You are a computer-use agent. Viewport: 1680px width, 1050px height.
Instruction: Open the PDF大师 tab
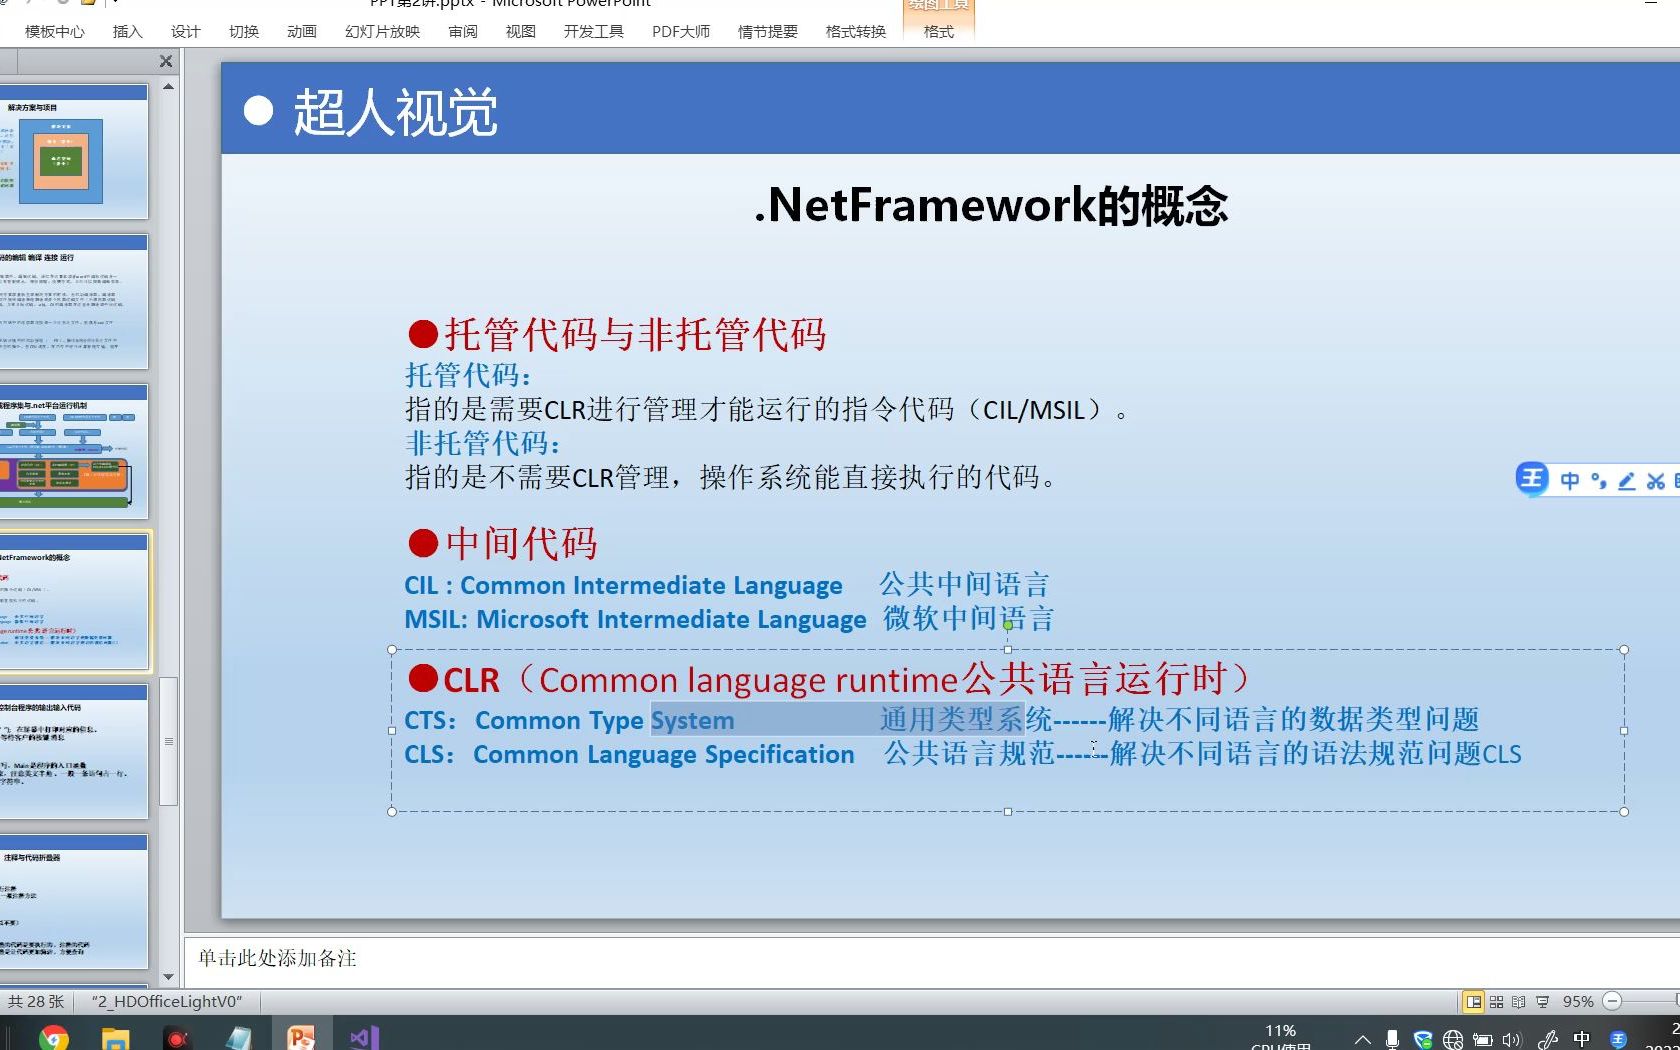(x=681, y=32)
